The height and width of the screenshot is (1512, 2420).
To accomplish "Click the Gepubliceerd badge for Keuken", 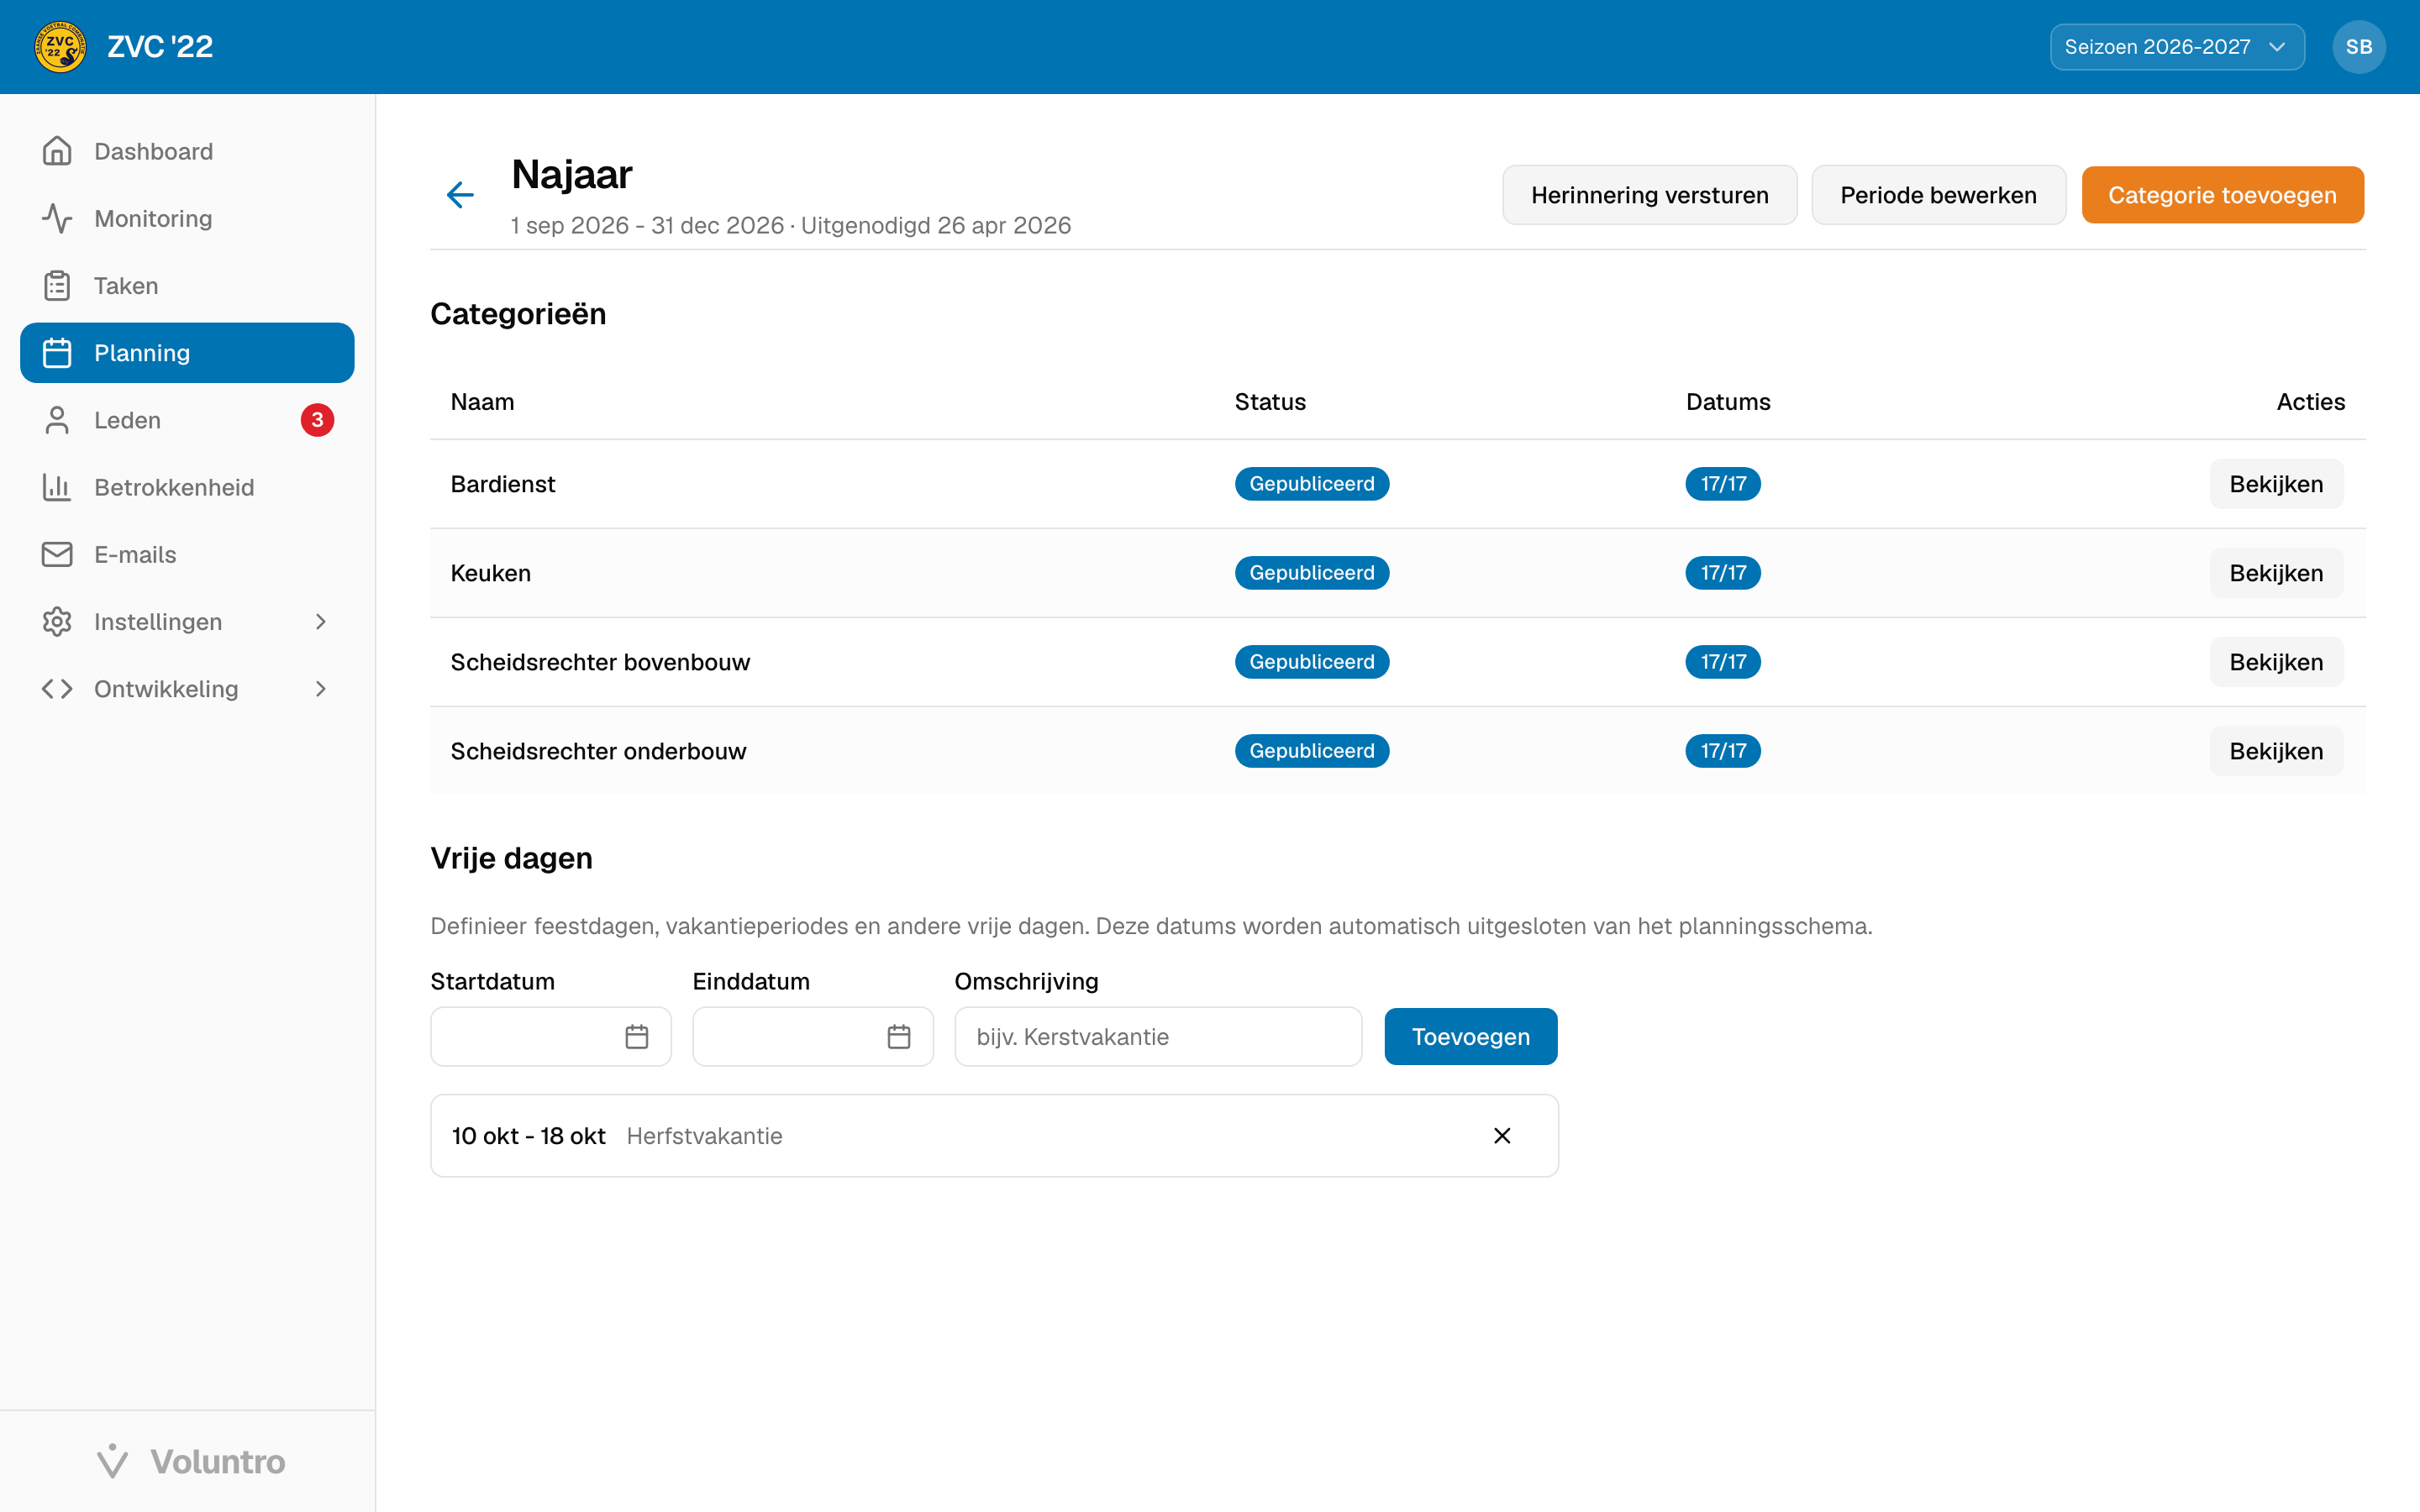I will tap(1312, 573).
